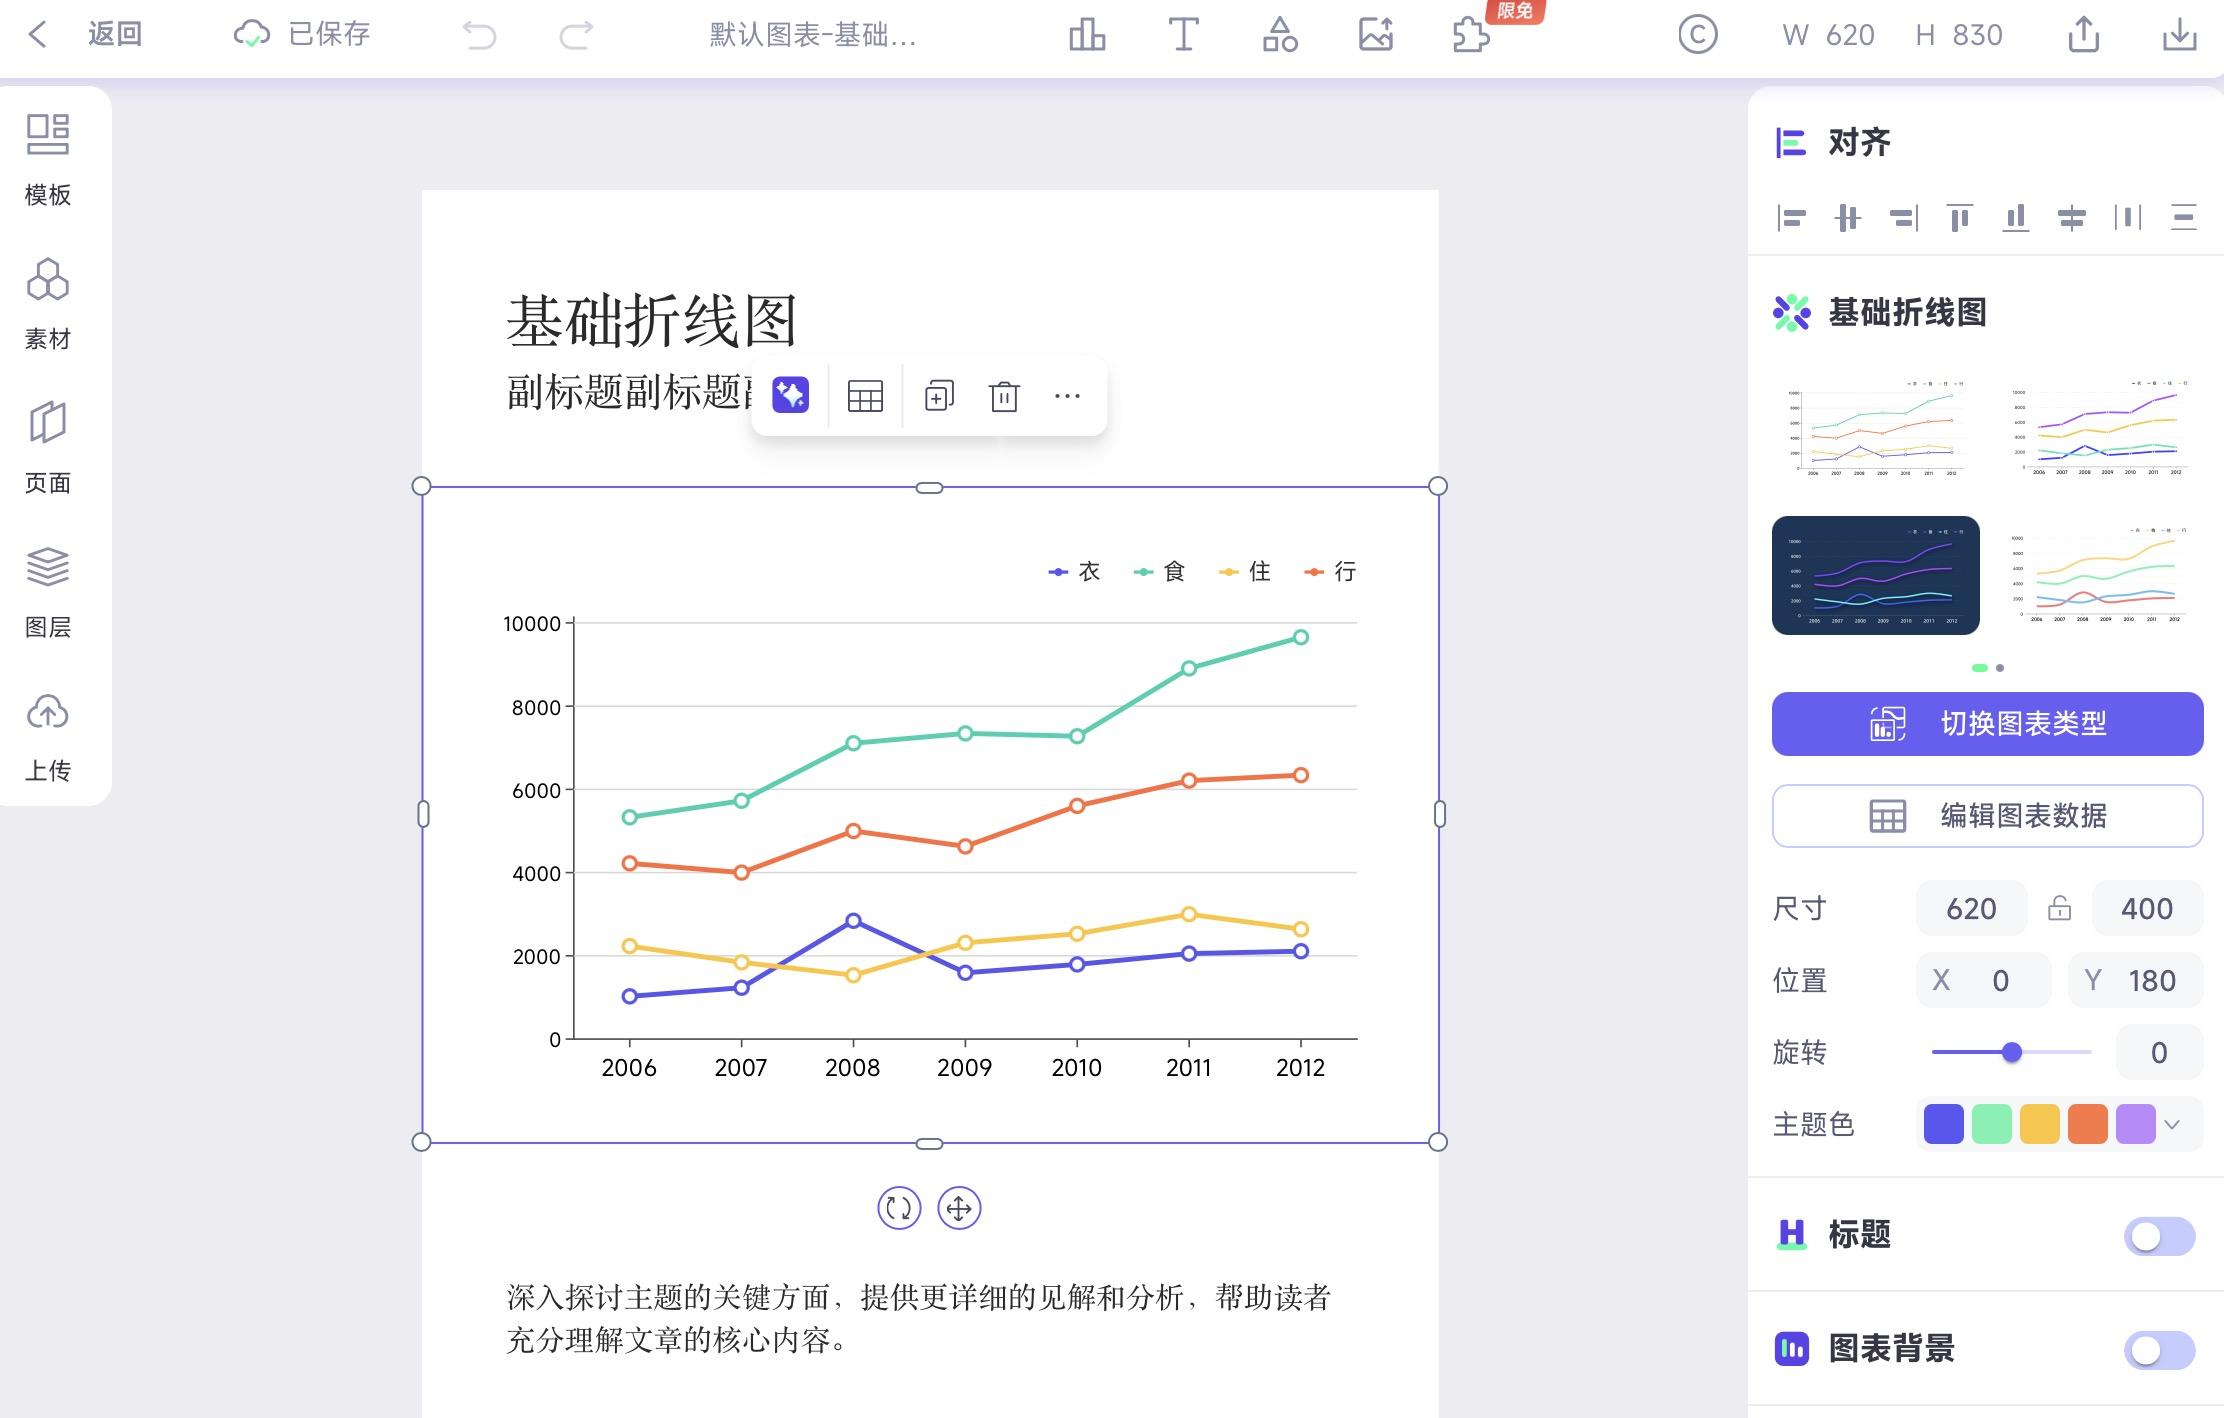
Task: Click the undo arrow
Action: (479, 36)
